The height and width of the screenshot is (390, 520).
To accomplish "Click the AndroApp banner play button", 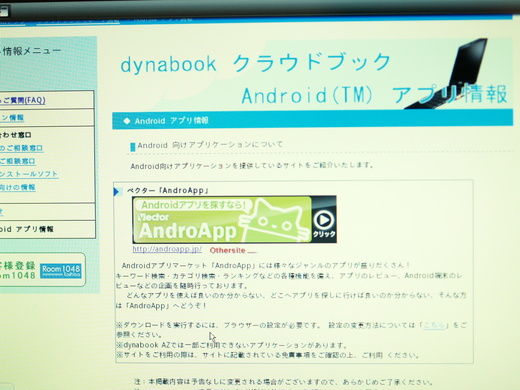I will click(323, 220).
